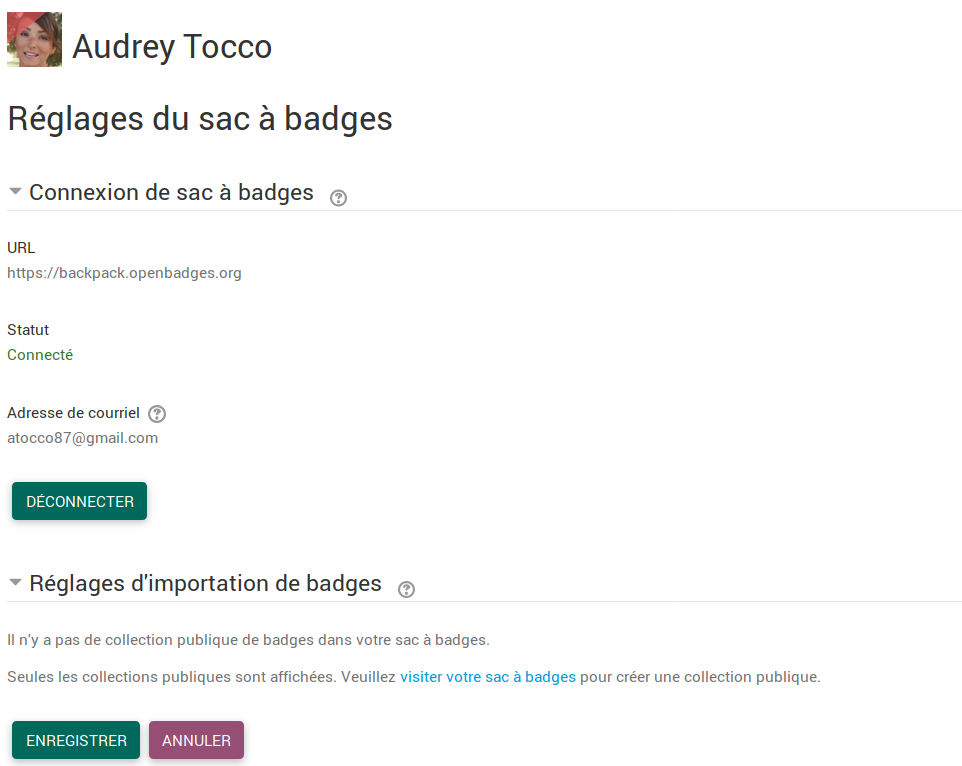Click Audrey Tocco's profile picture
This screenshot has height=766, width=962.
(35, 40)
